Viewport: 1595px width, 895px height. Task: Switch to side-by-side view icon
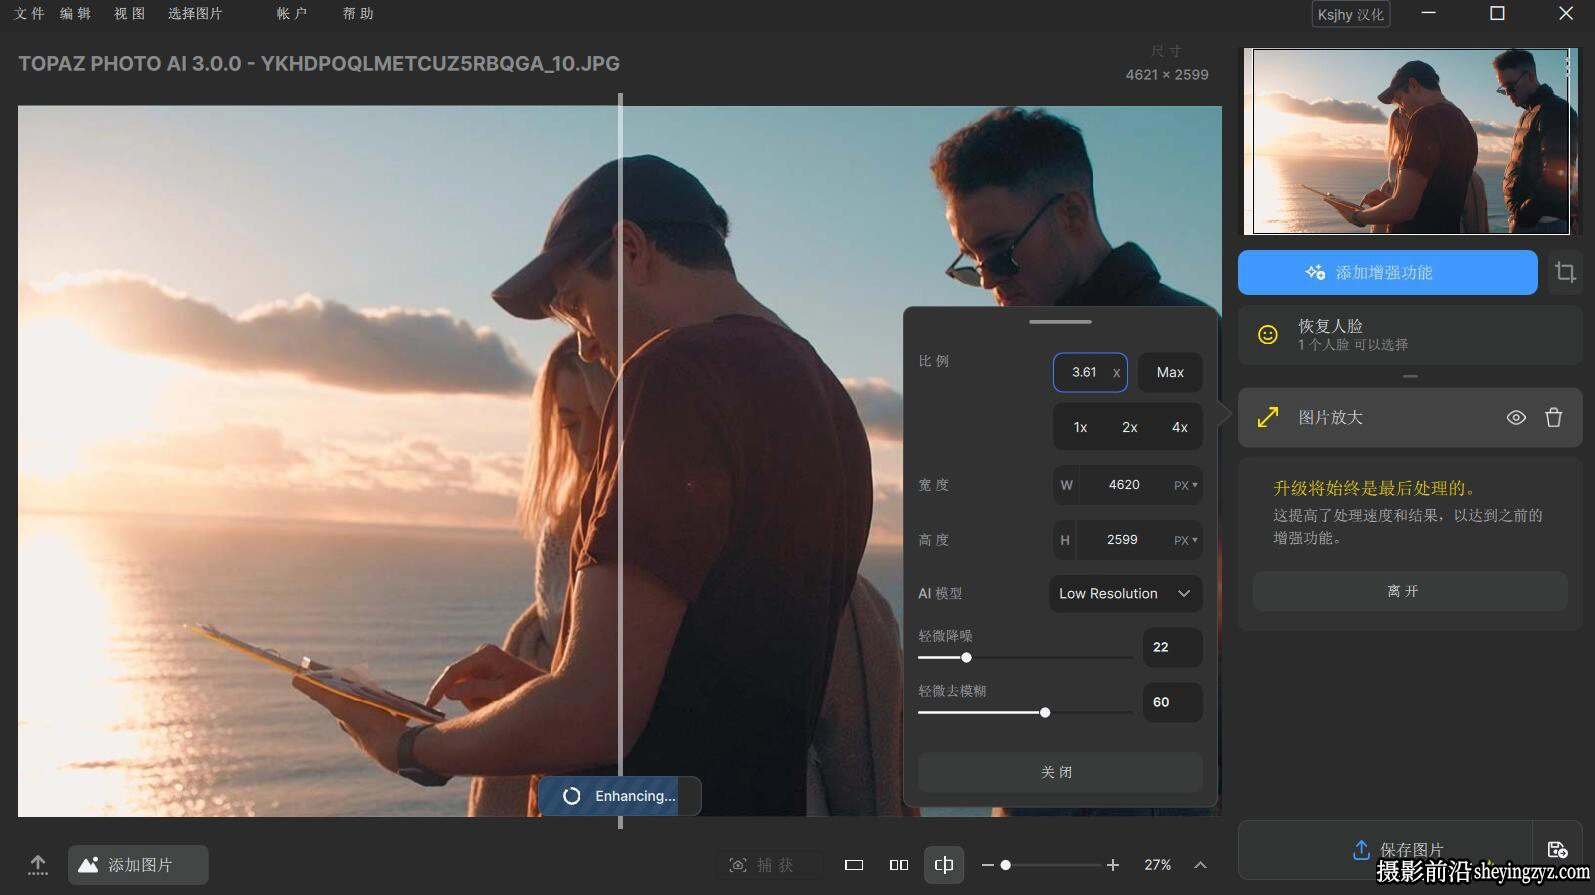pos(899,865)
